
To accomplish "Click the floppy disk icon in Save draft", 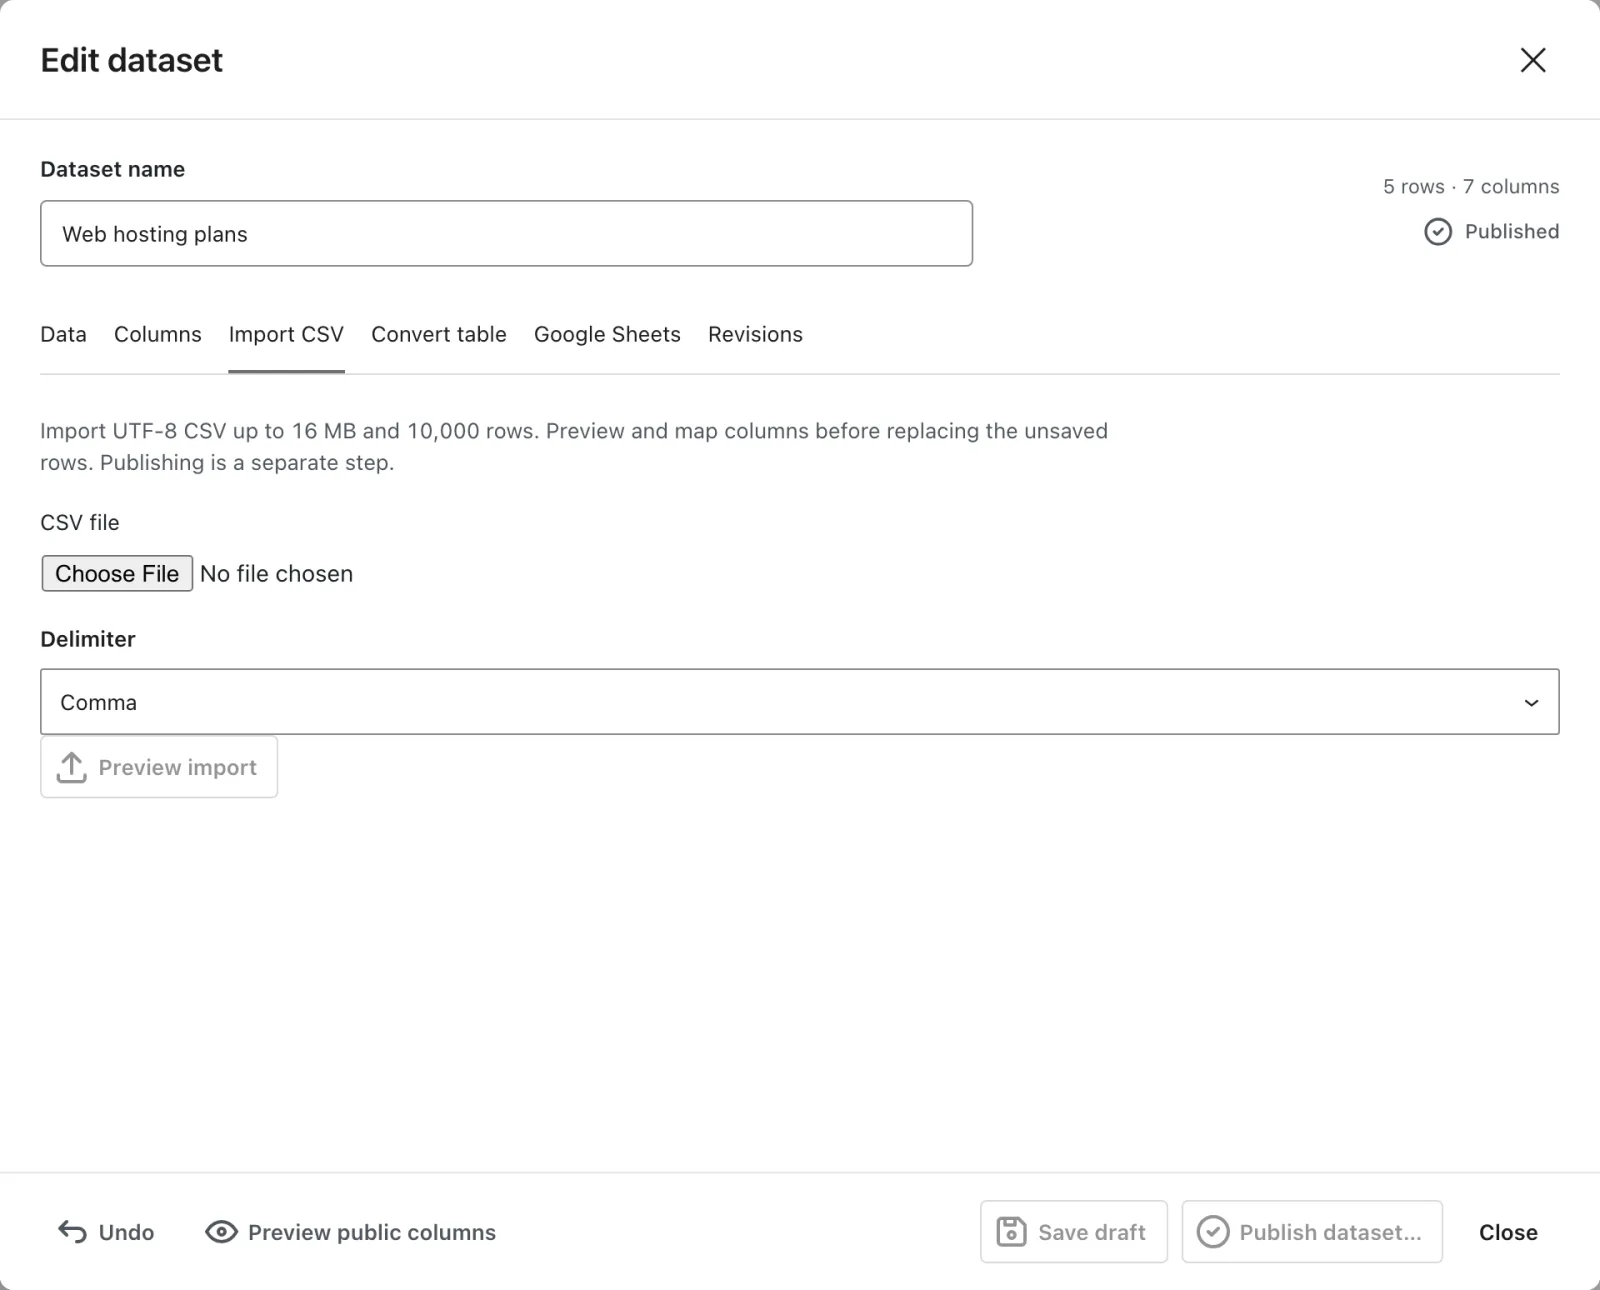I will (1011, 1232).
